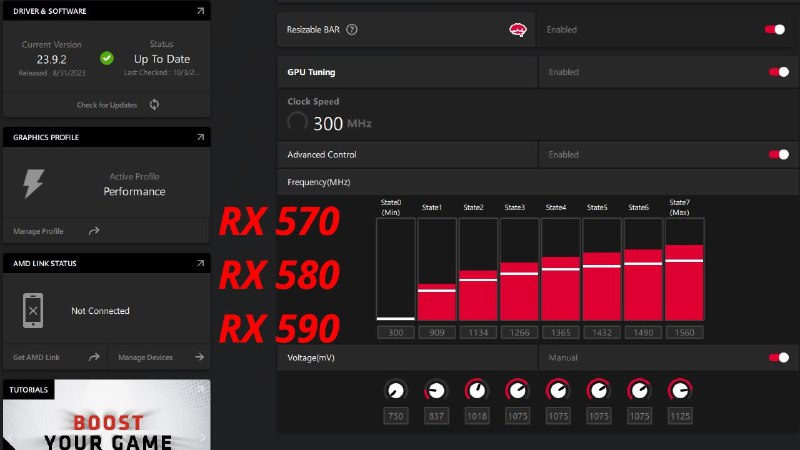Click the Get AMD Link arrow icon
This screenshot has width=800, height=450.
94,357
